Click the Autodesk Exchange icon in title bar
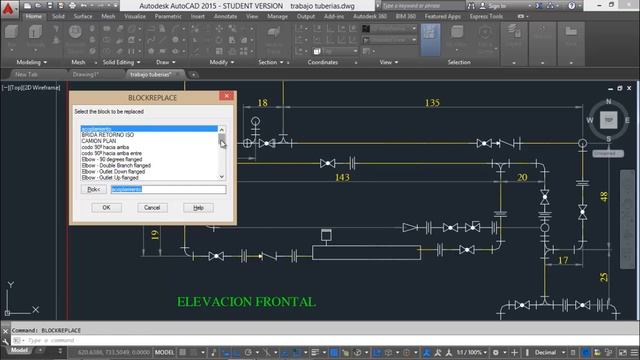Image resolution: width=640 pixels, height=360 pixels. pyautogui.click(x=540, y=6)
